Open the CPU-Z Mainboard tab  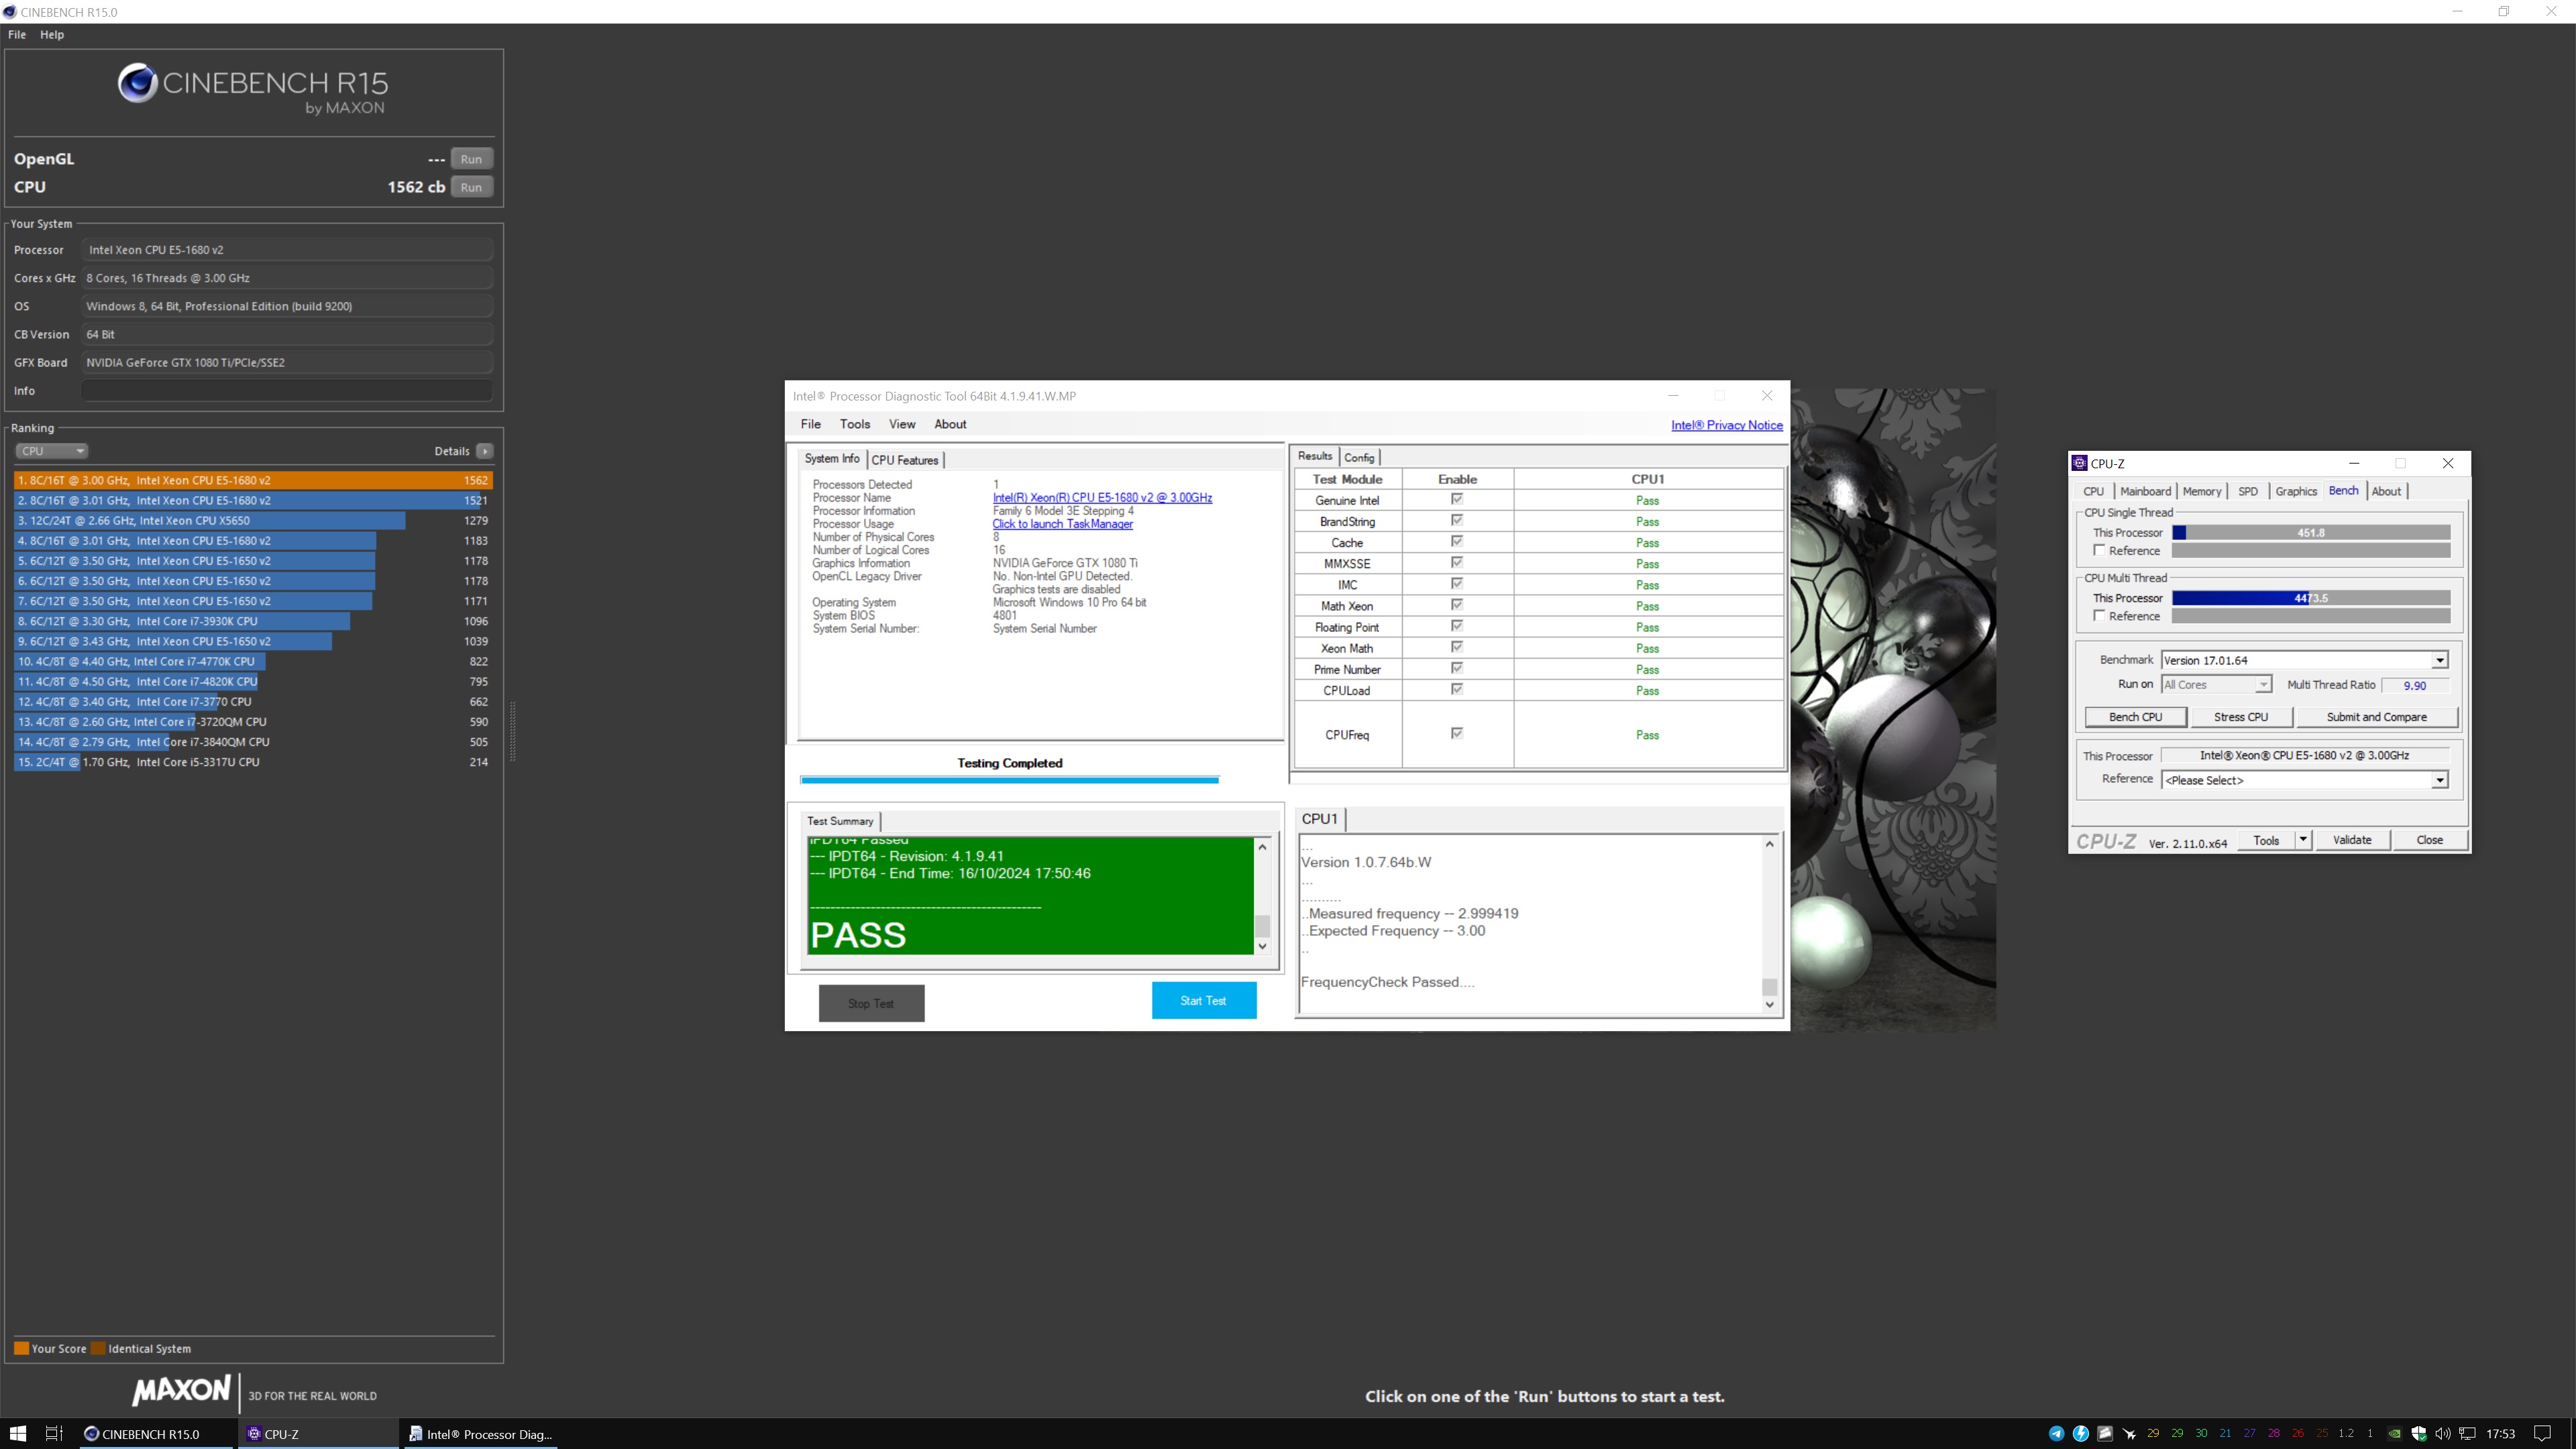[2145, 491]
